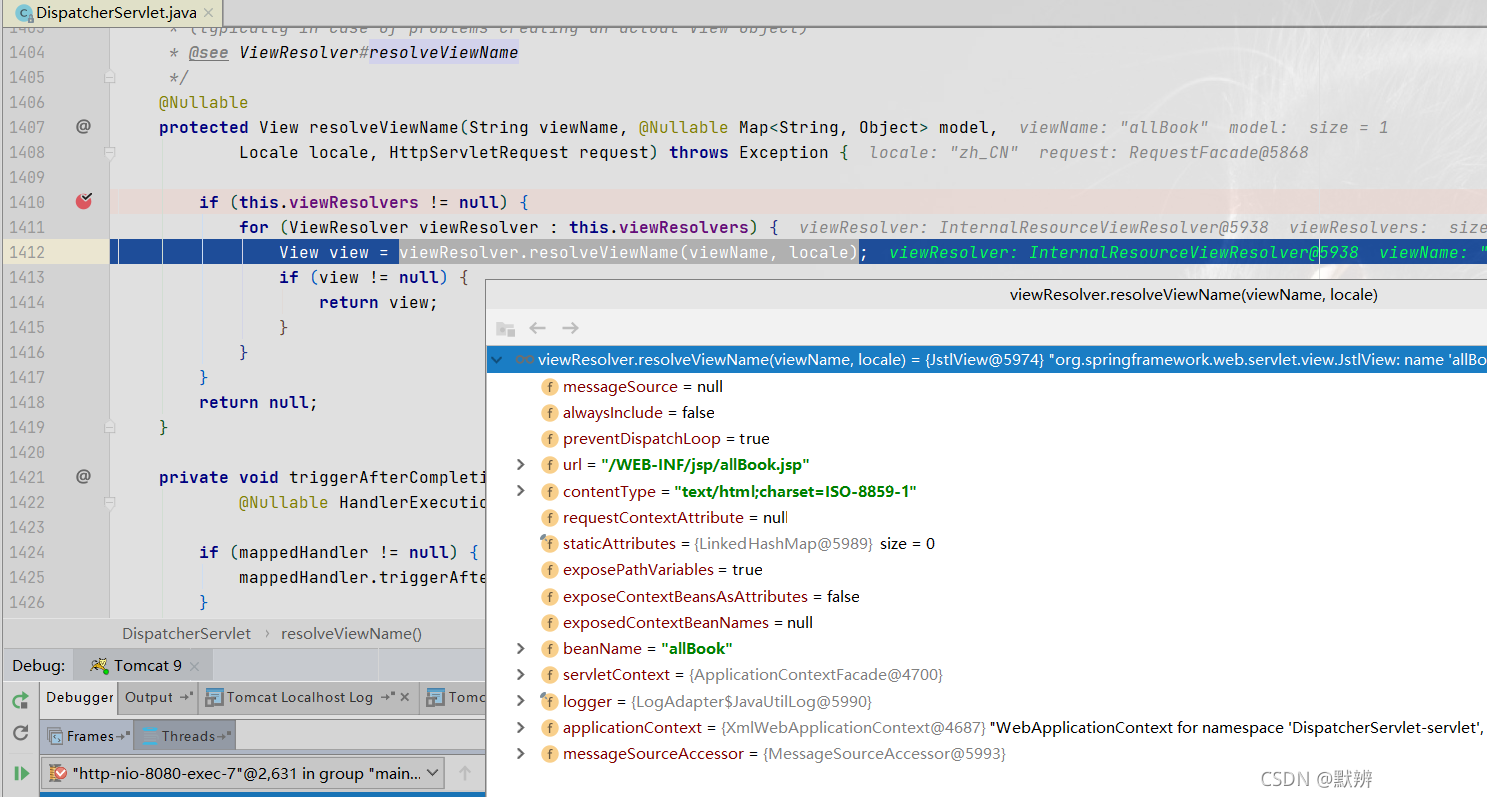Click DispatcherServlet in the breadcrumb bar
This screenshot has height=797, width=1487.
(x=187, y=634)
